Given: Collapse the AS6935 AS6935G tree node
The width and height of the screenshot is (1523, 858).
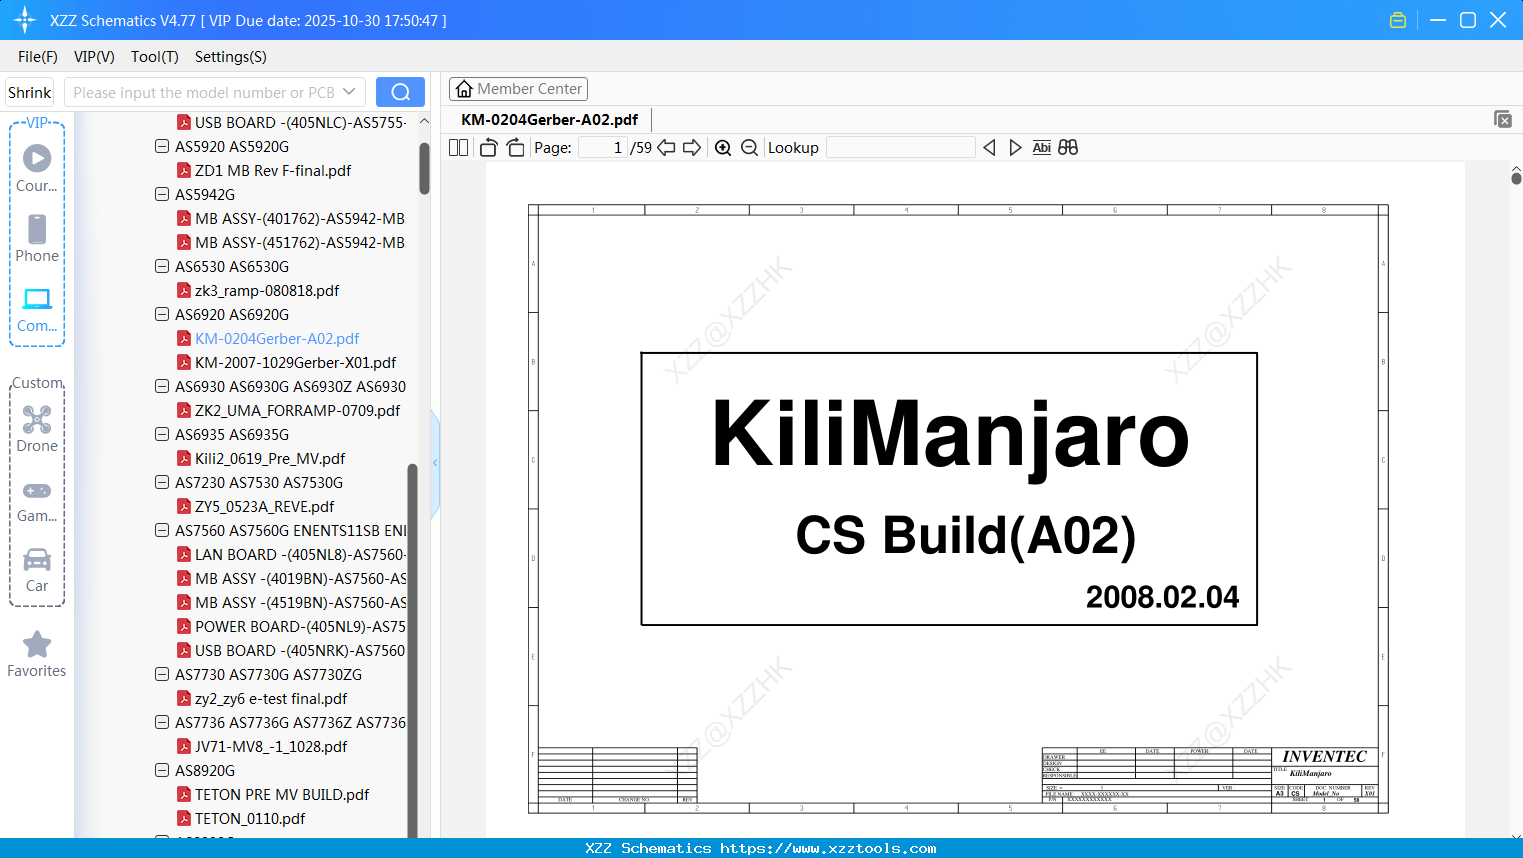Looking at the screenshot, I should coord(162,434).
